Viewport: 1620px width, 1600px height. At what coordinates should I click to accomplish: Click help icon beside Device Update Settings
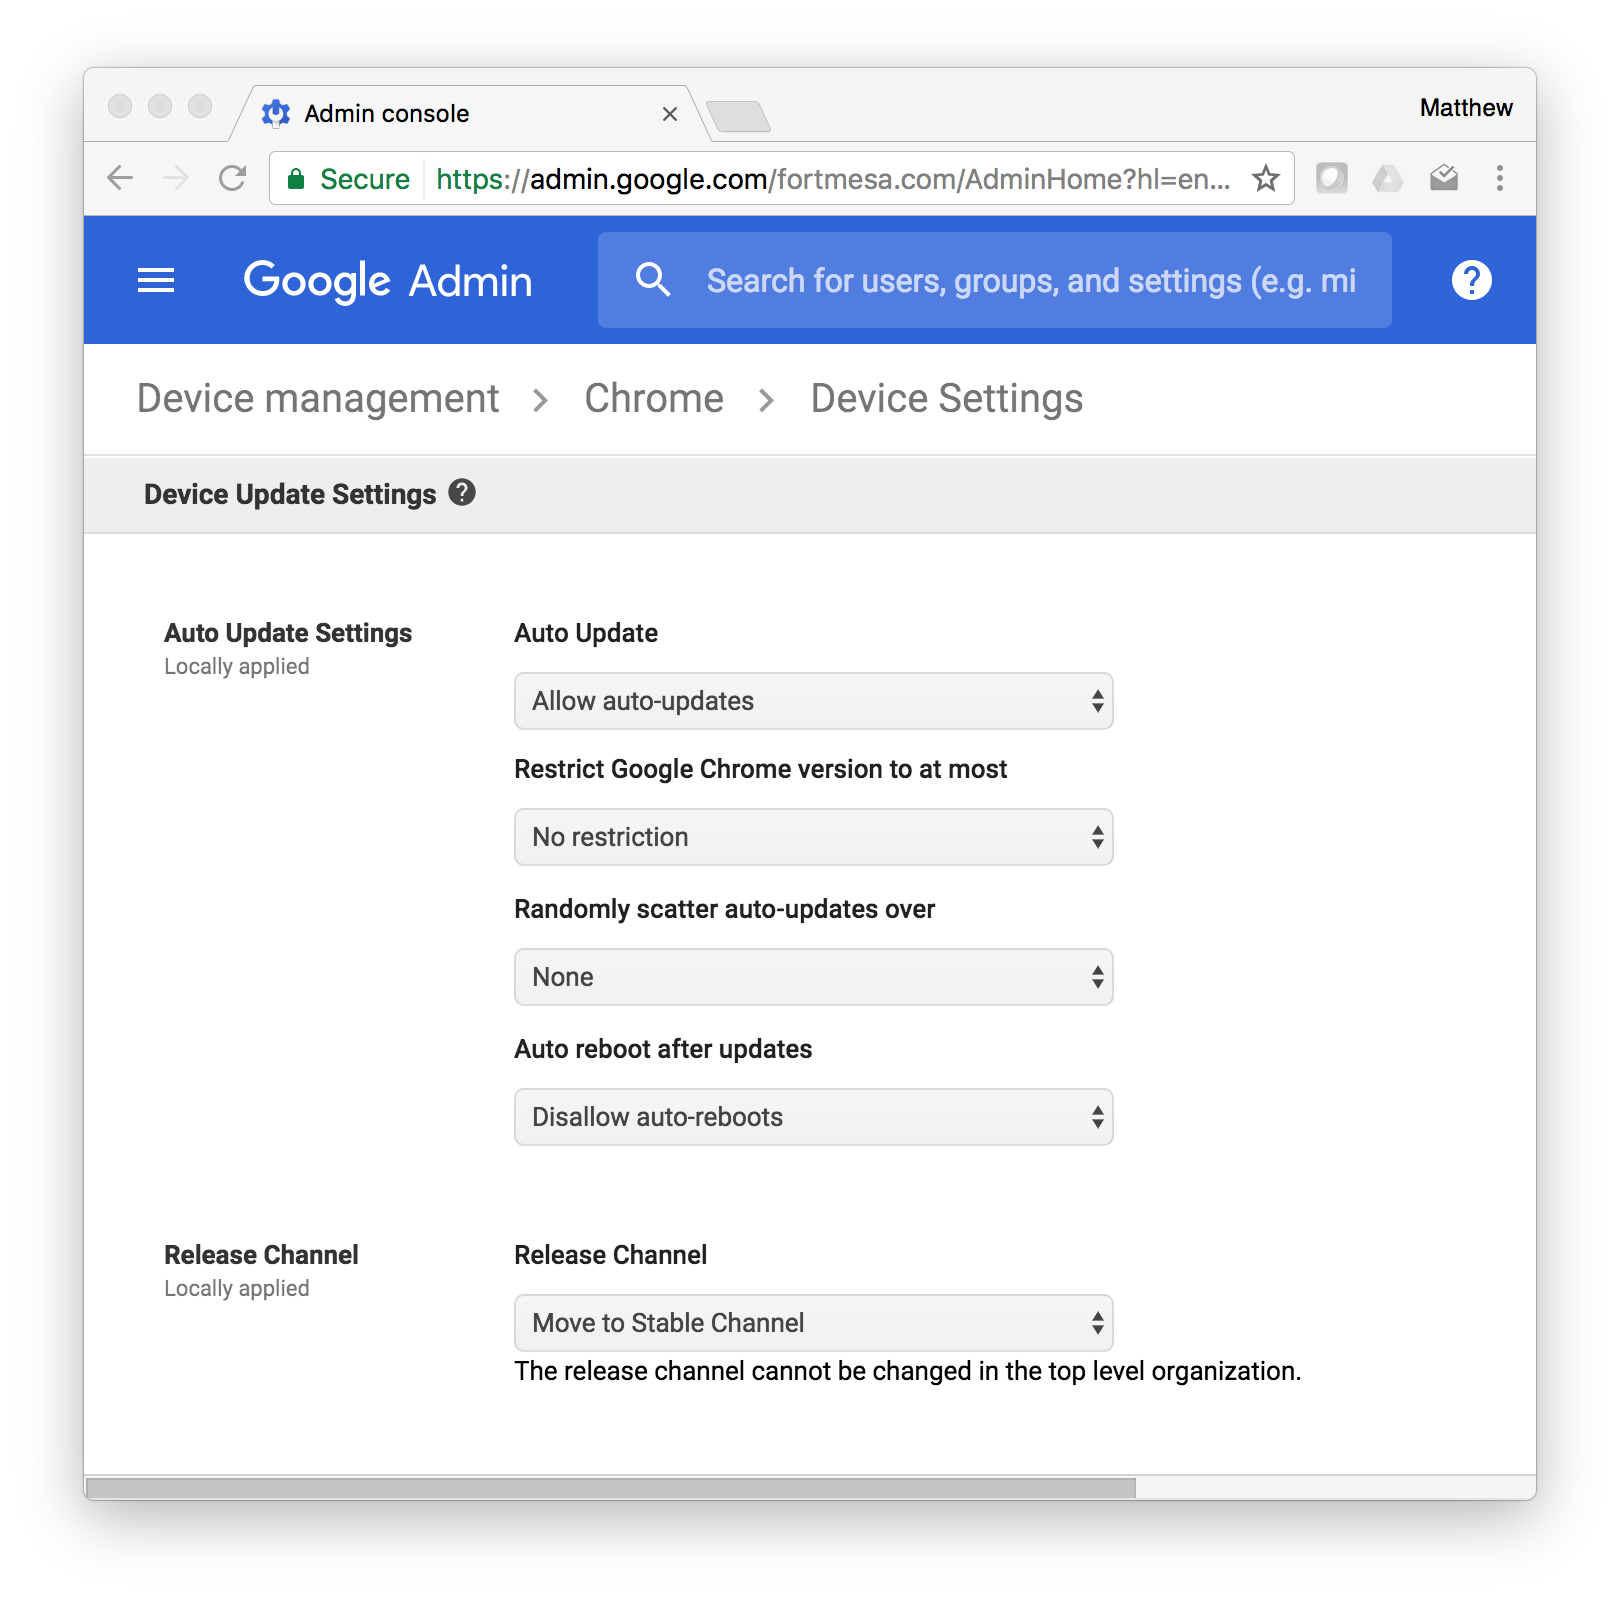(x=462, y=493)
